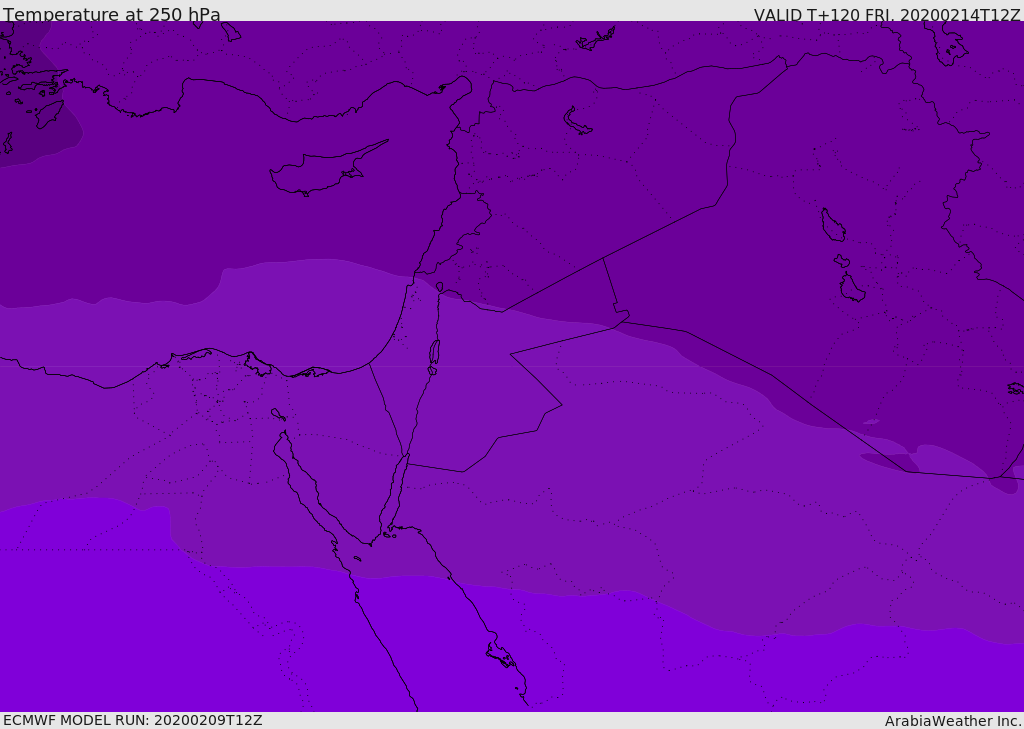This screenshot has height=729, width=1024.
Task: Click the Sea of Galilee
Action: click(x=439, y=288)
